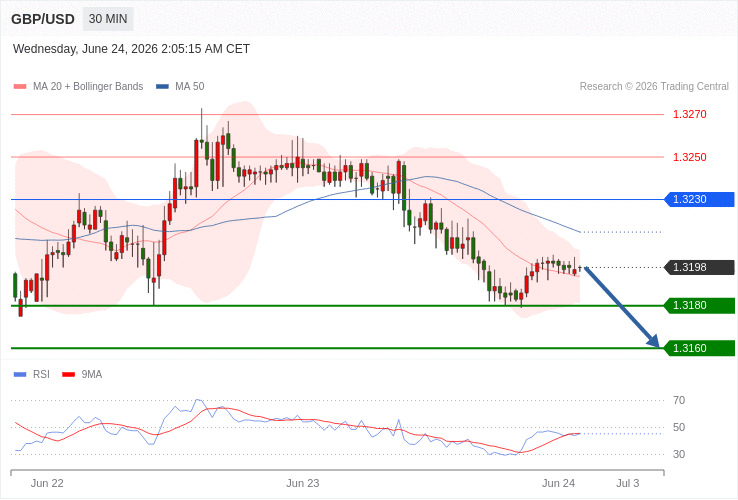Click the MA 50 legend swatch
The width and height of the screenshot is (738, 500).
pos(162,87)
